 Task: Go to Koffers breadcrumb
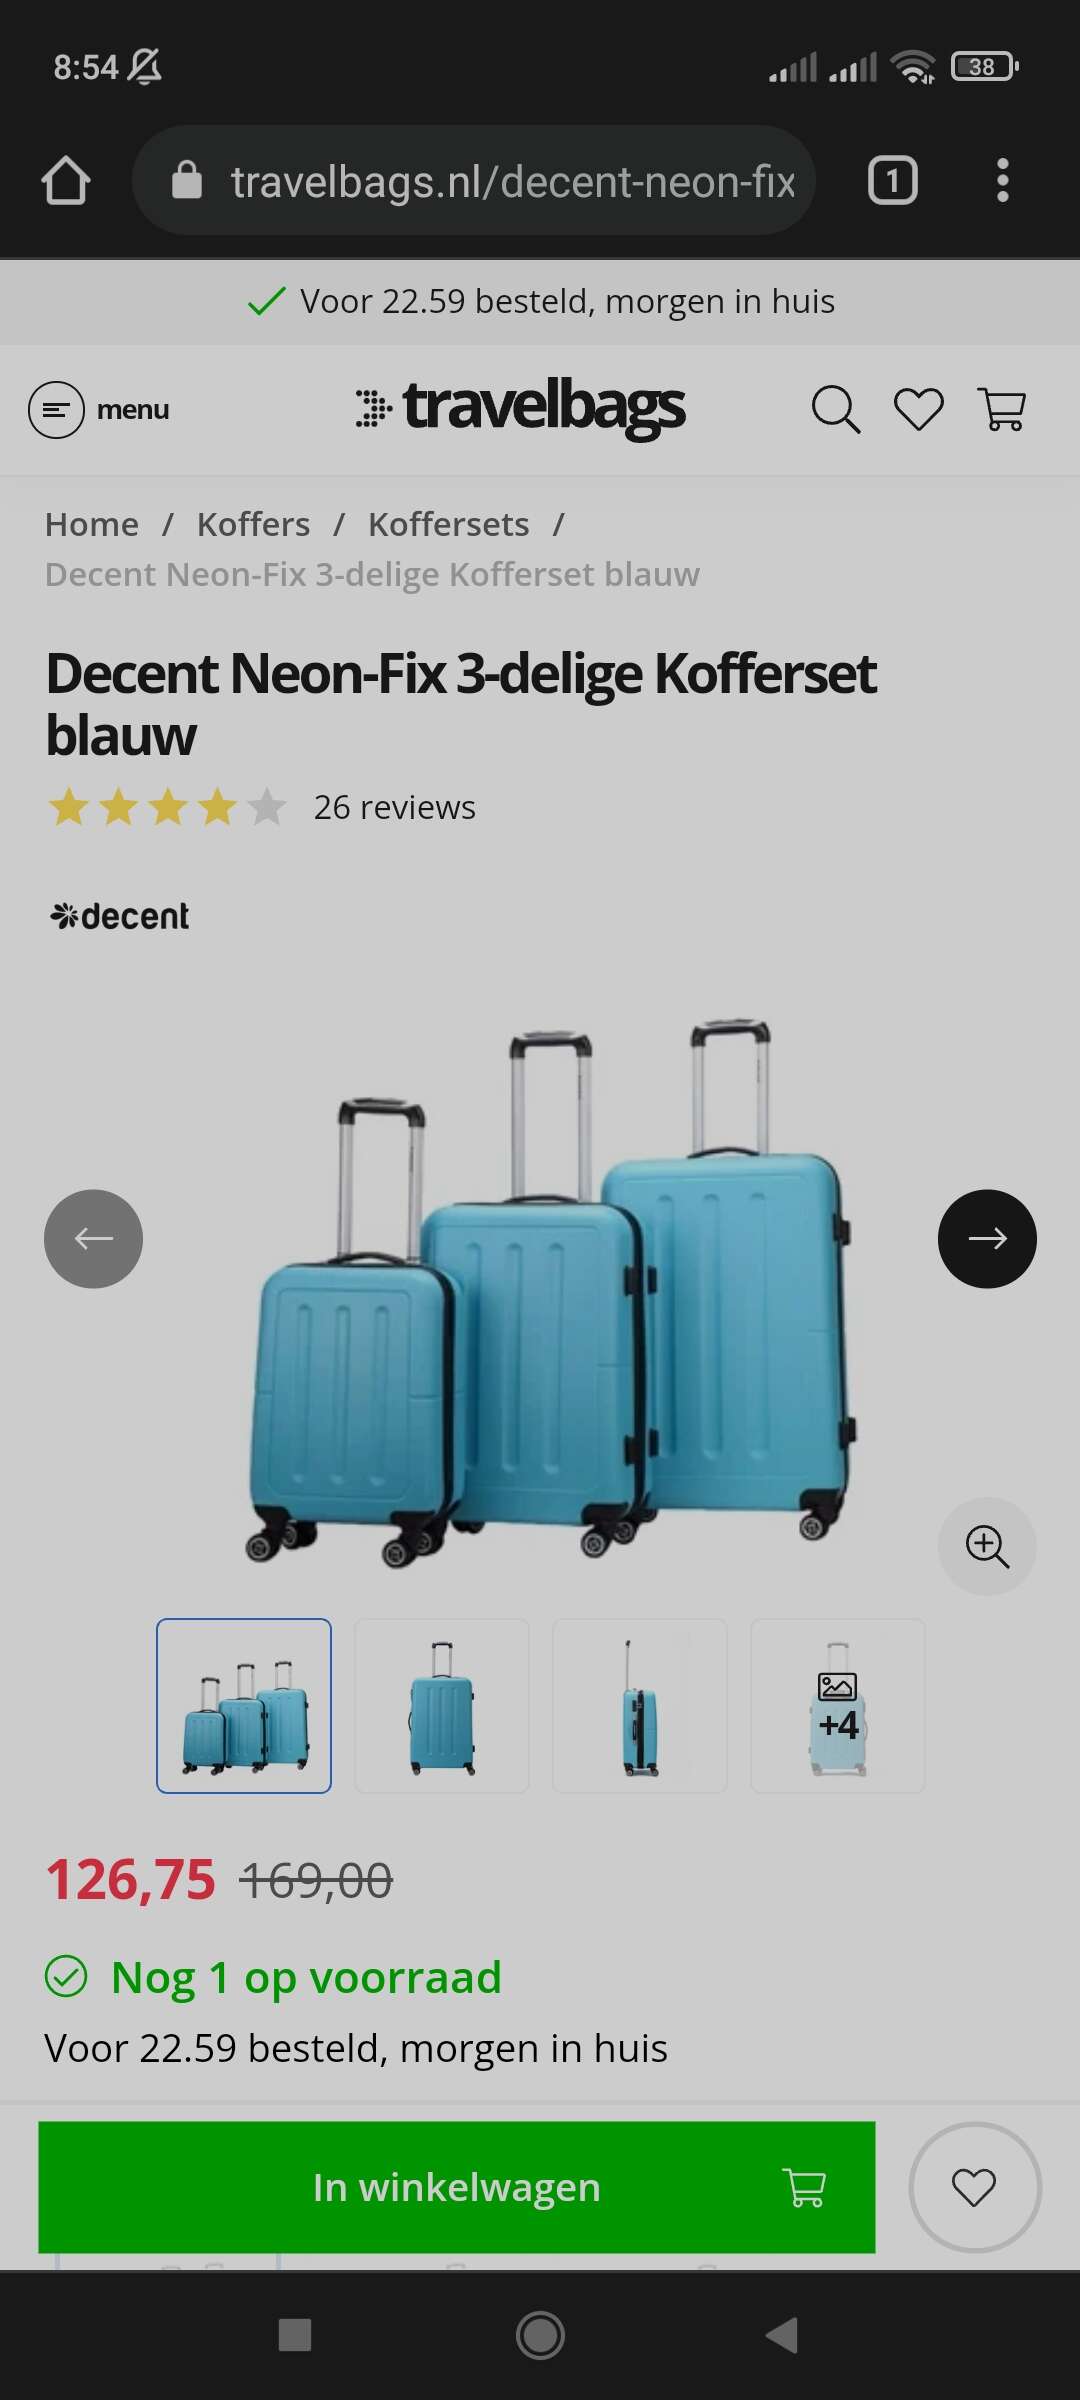253,524
